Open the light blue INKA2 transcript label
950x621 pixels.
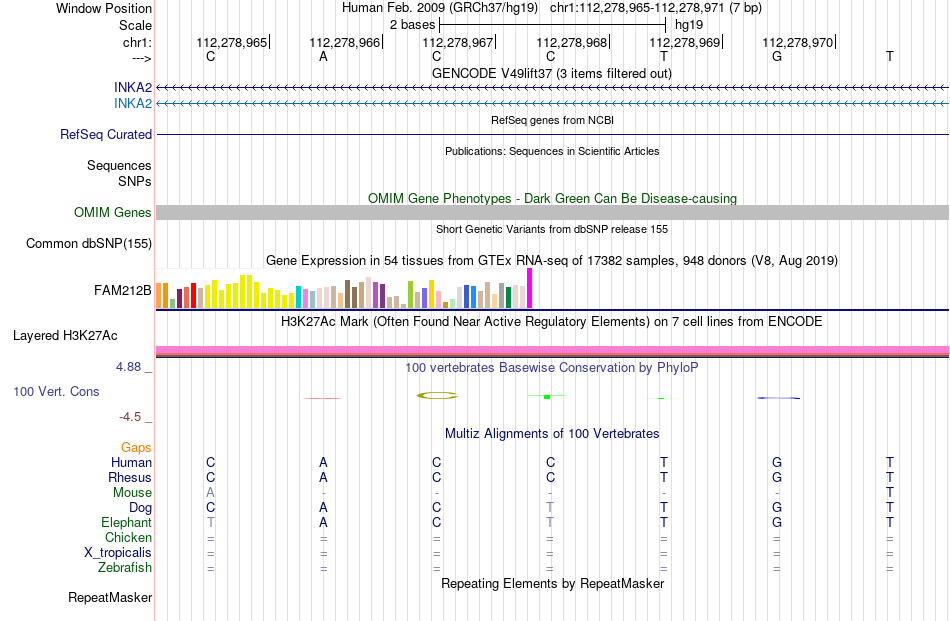pyautogui.click(x=133, y=104)
